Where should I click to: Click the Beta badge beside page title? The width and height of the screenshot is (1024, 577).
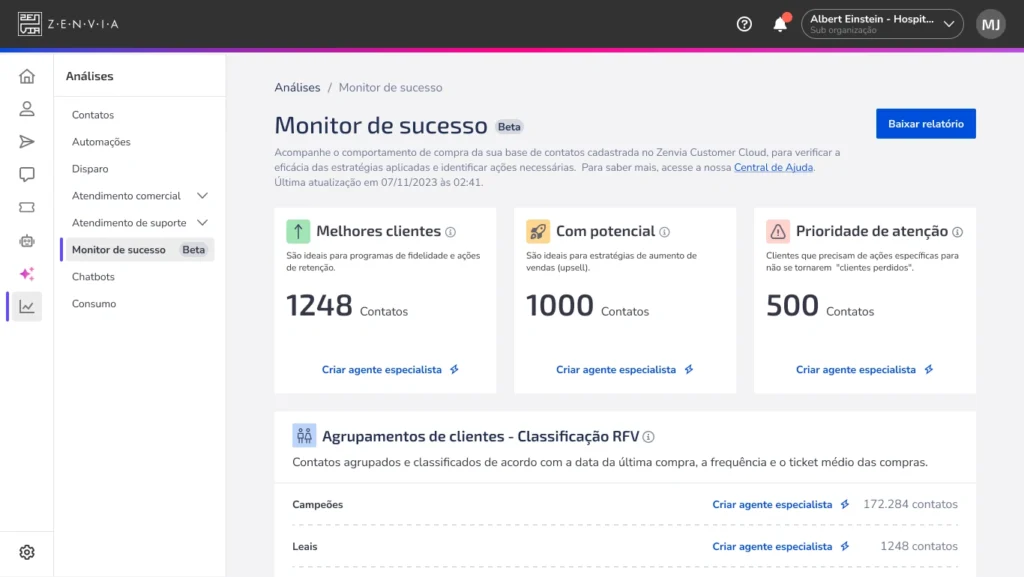click(509, 127)
